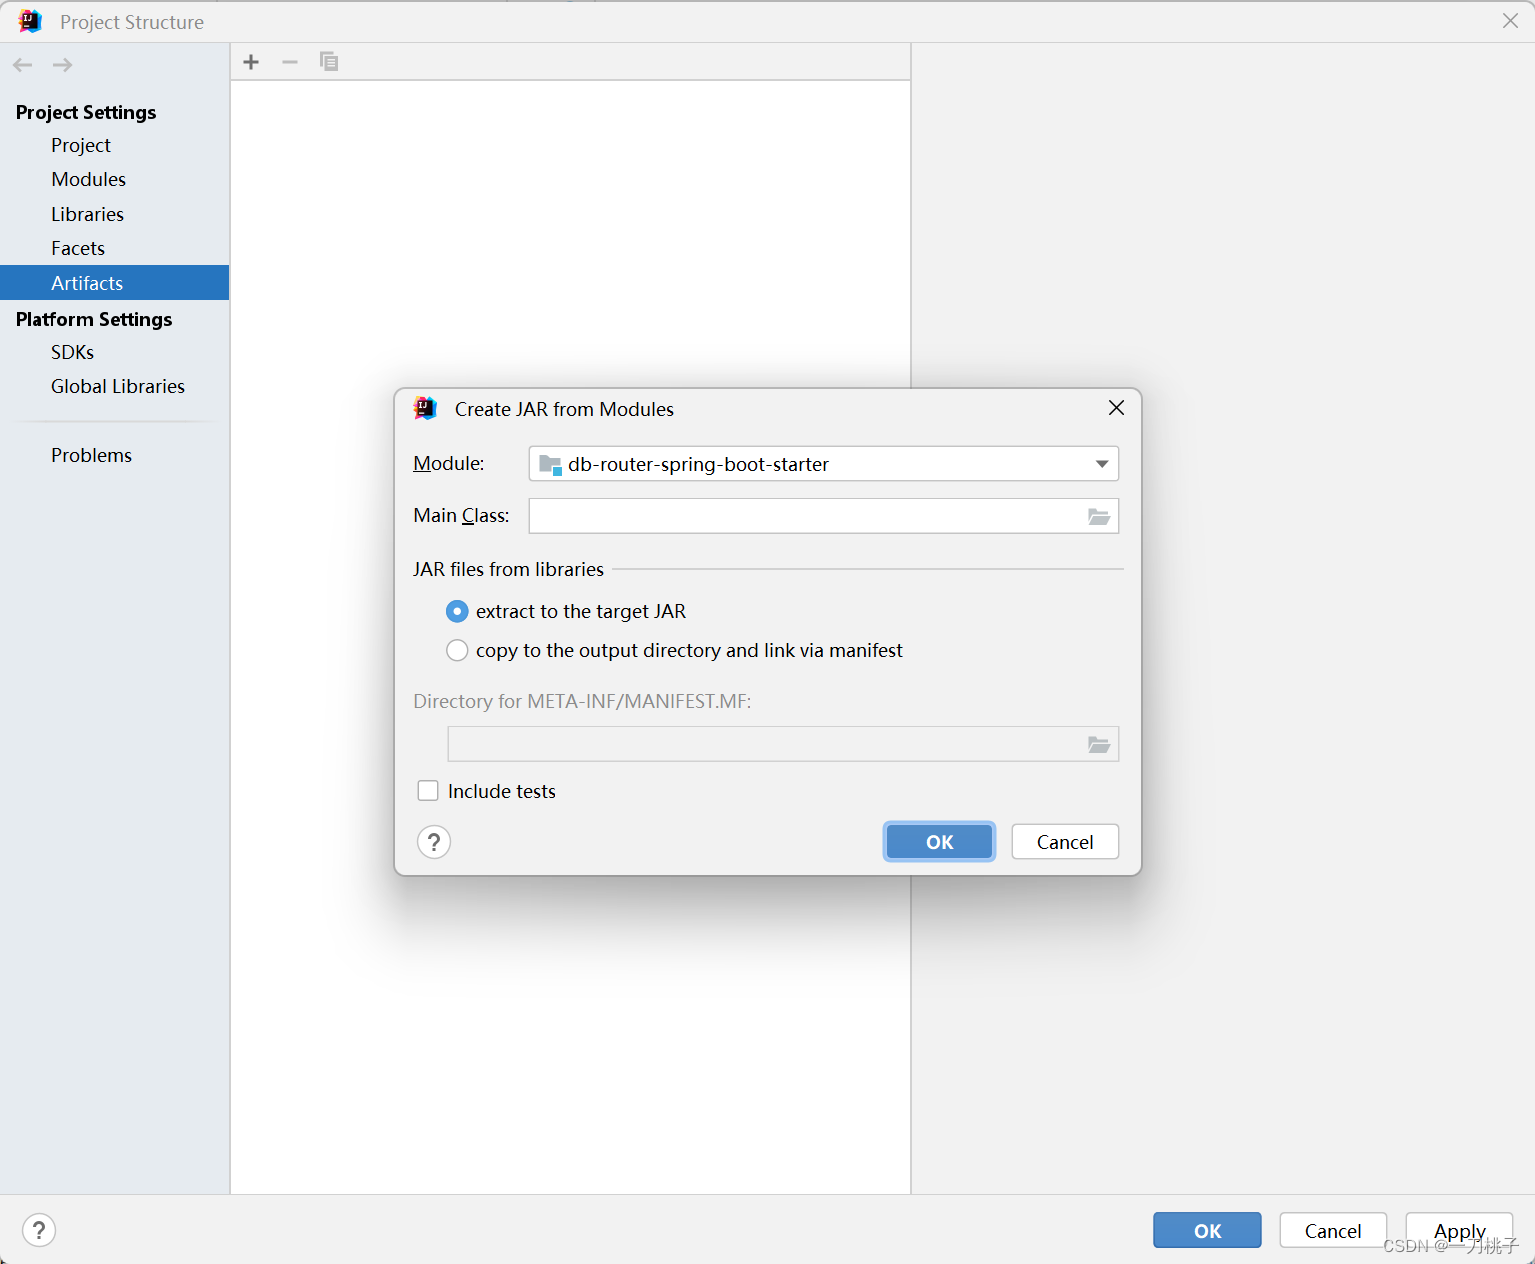The image size is (1535, 1264).
Task: Select 'extract to the target JAR' option
Action: (457, 611)
